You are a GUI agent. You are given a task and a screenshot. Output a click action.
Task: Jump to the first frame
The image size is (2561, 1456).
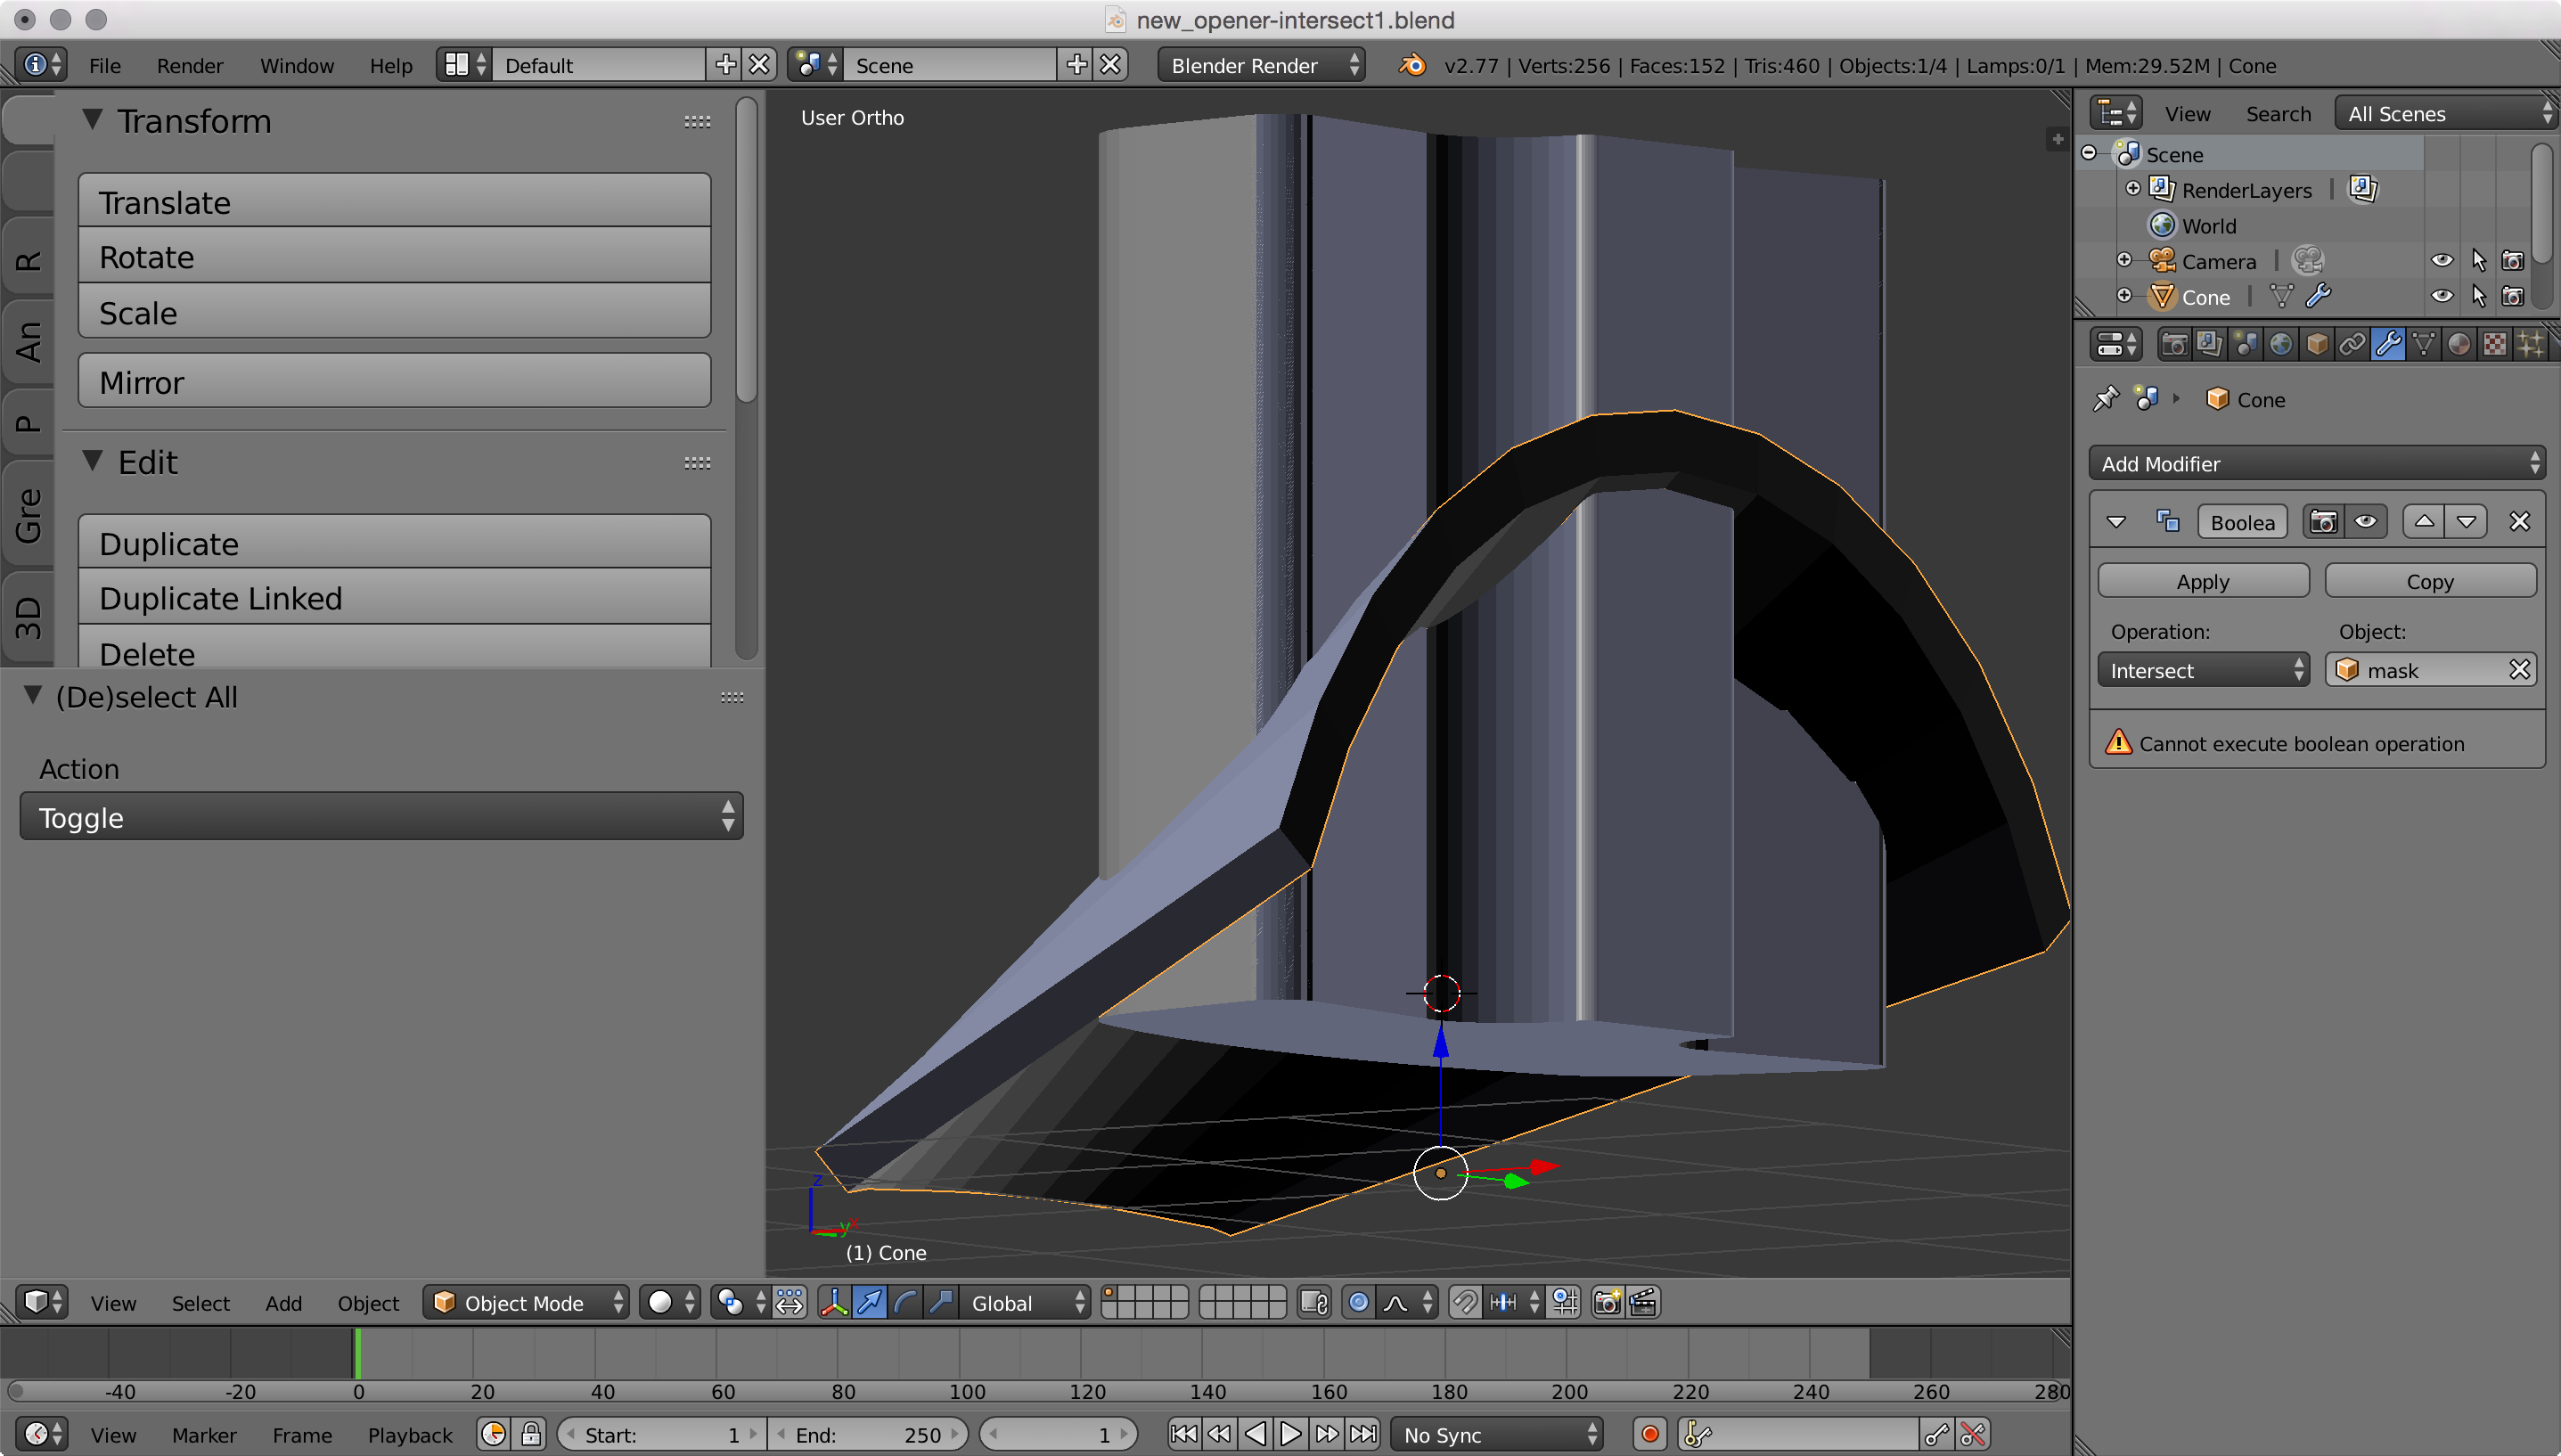pos(1184,1434)
